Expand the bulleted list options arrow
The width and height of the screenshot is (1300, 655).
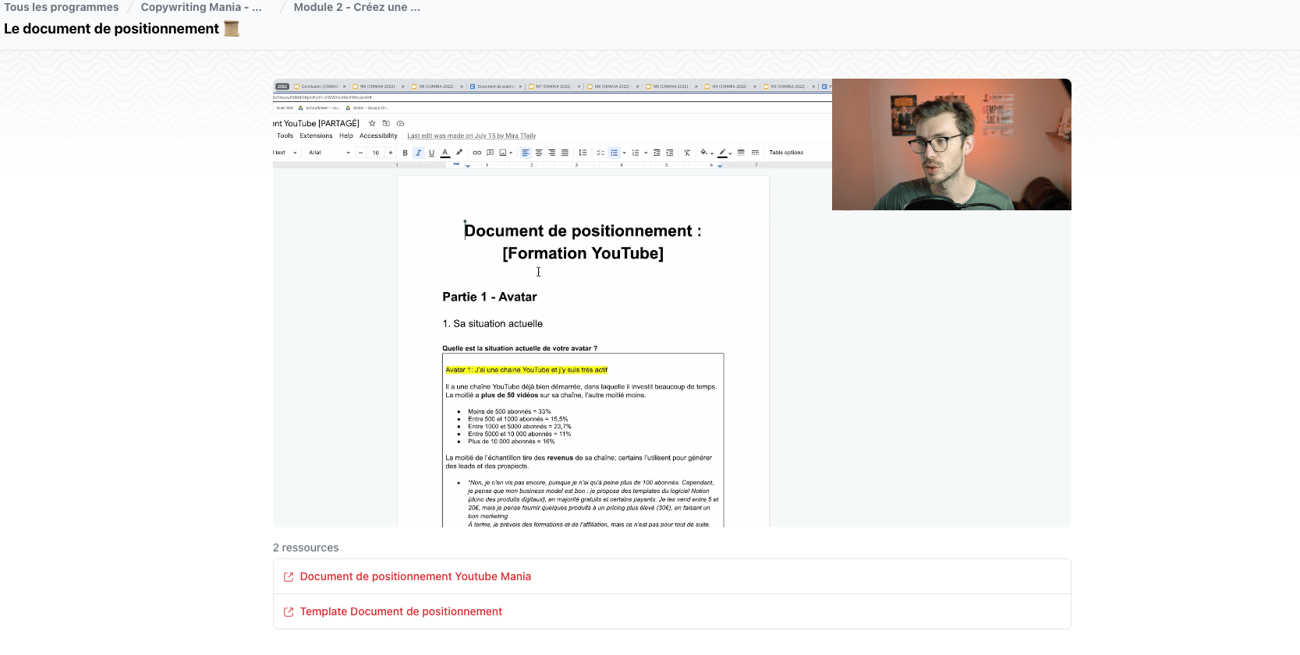[624, 153]
